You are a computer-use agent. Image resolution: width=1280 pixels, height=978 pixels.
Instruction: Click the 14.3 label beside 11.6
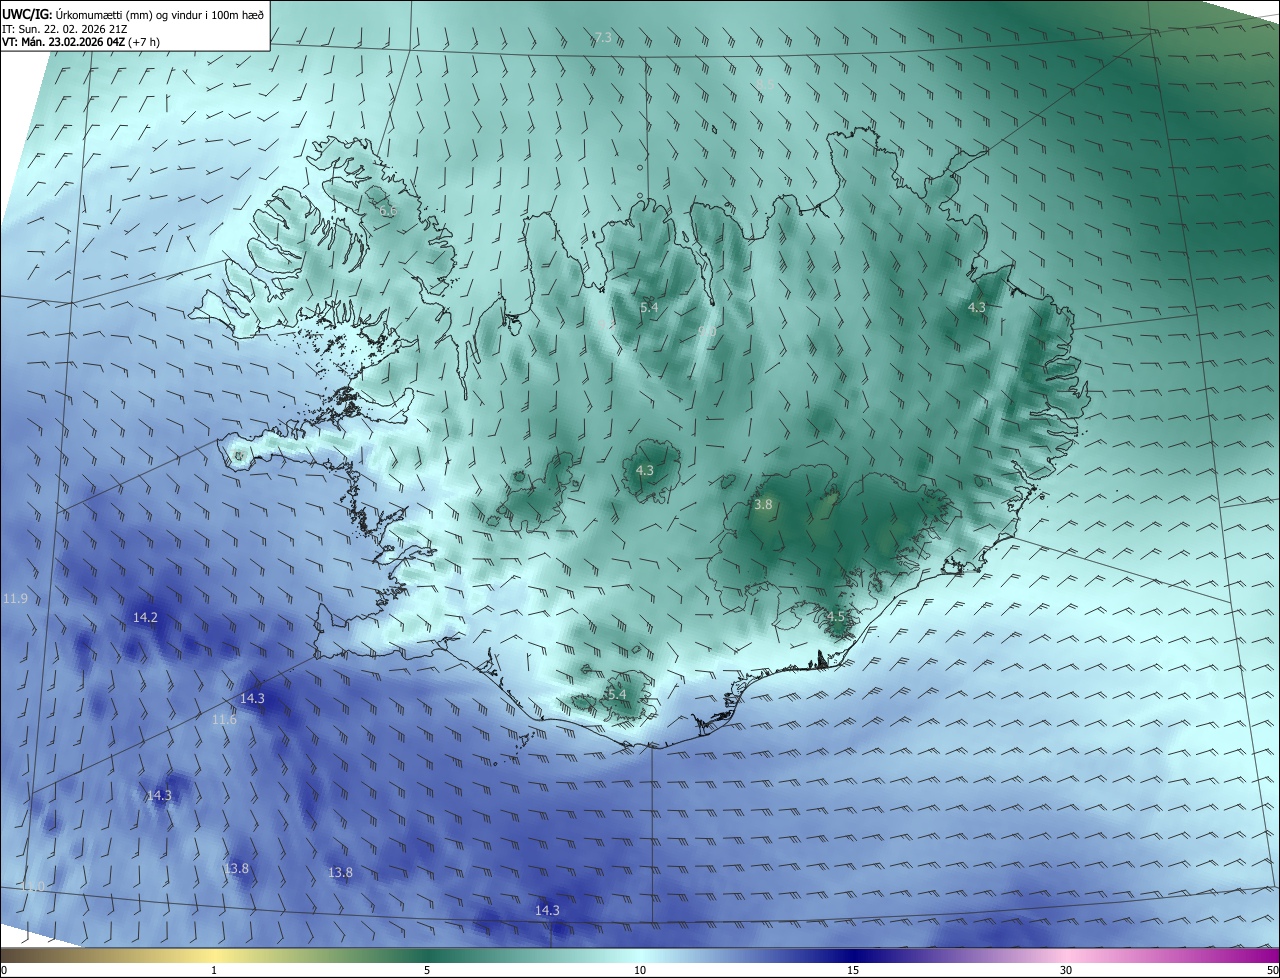coord(252,699)
